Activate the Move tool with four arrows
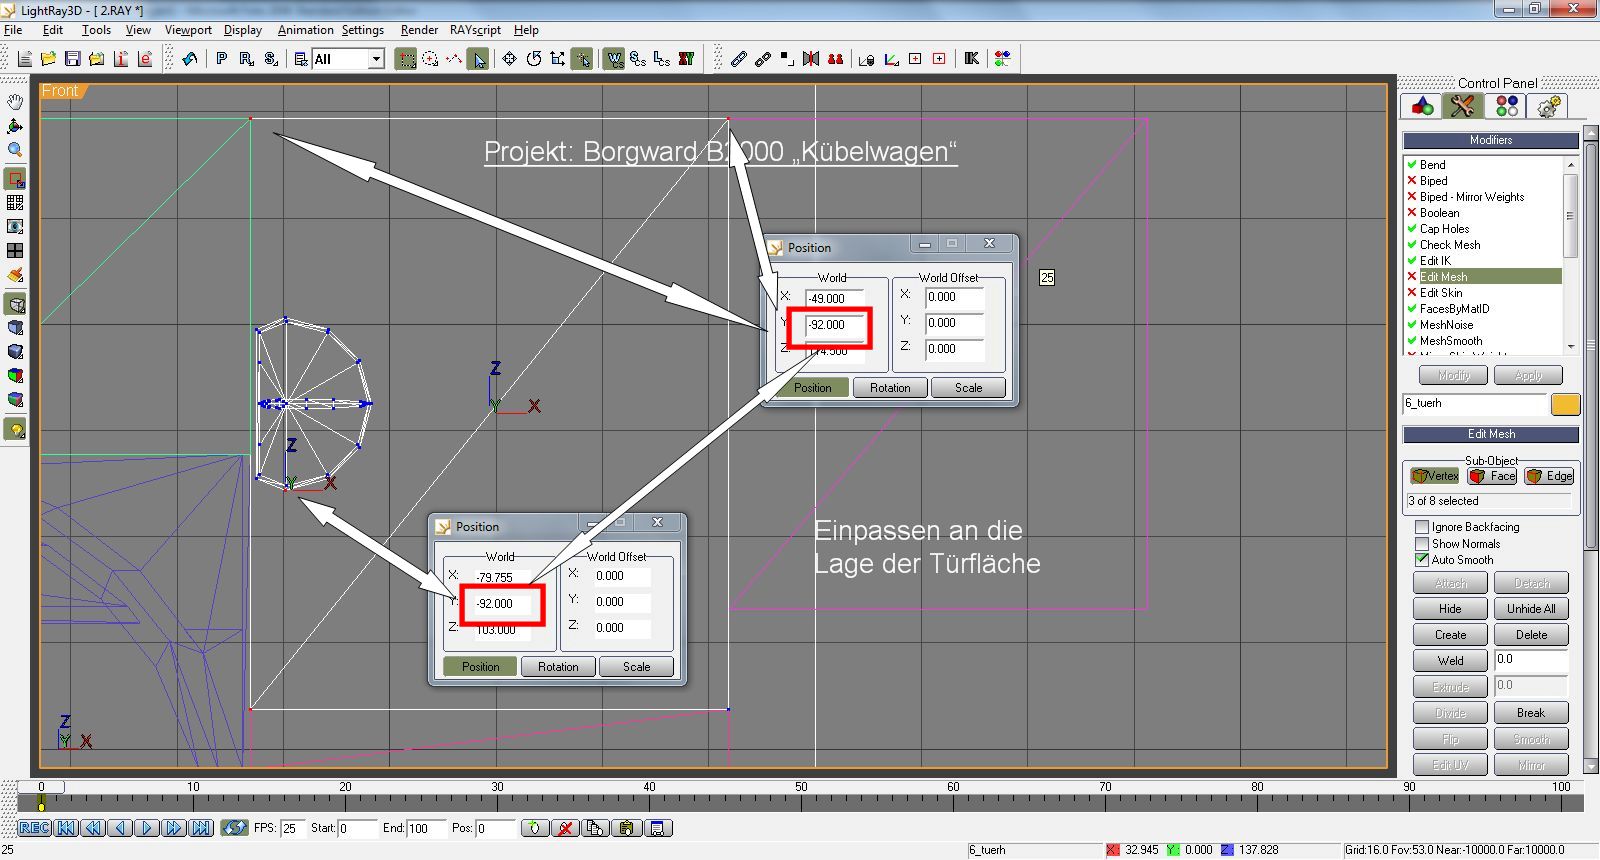The image size is (1600, 860). 509,59
